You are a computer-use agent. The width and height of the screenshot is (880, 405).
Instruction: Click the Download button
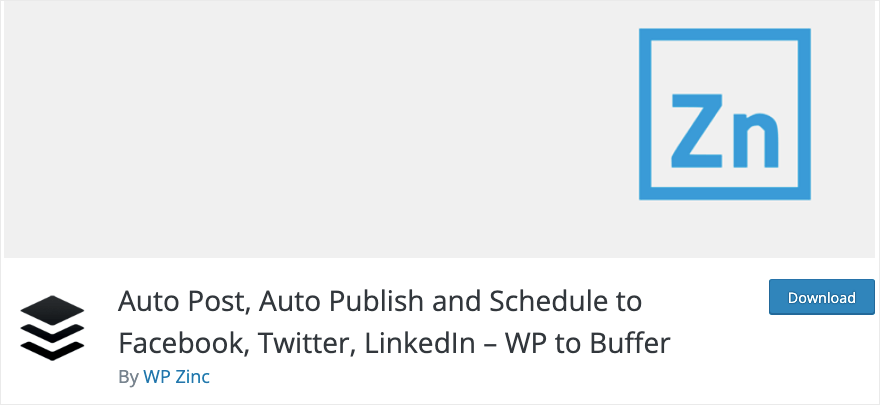pyautogui.click(x=822, y=297)
